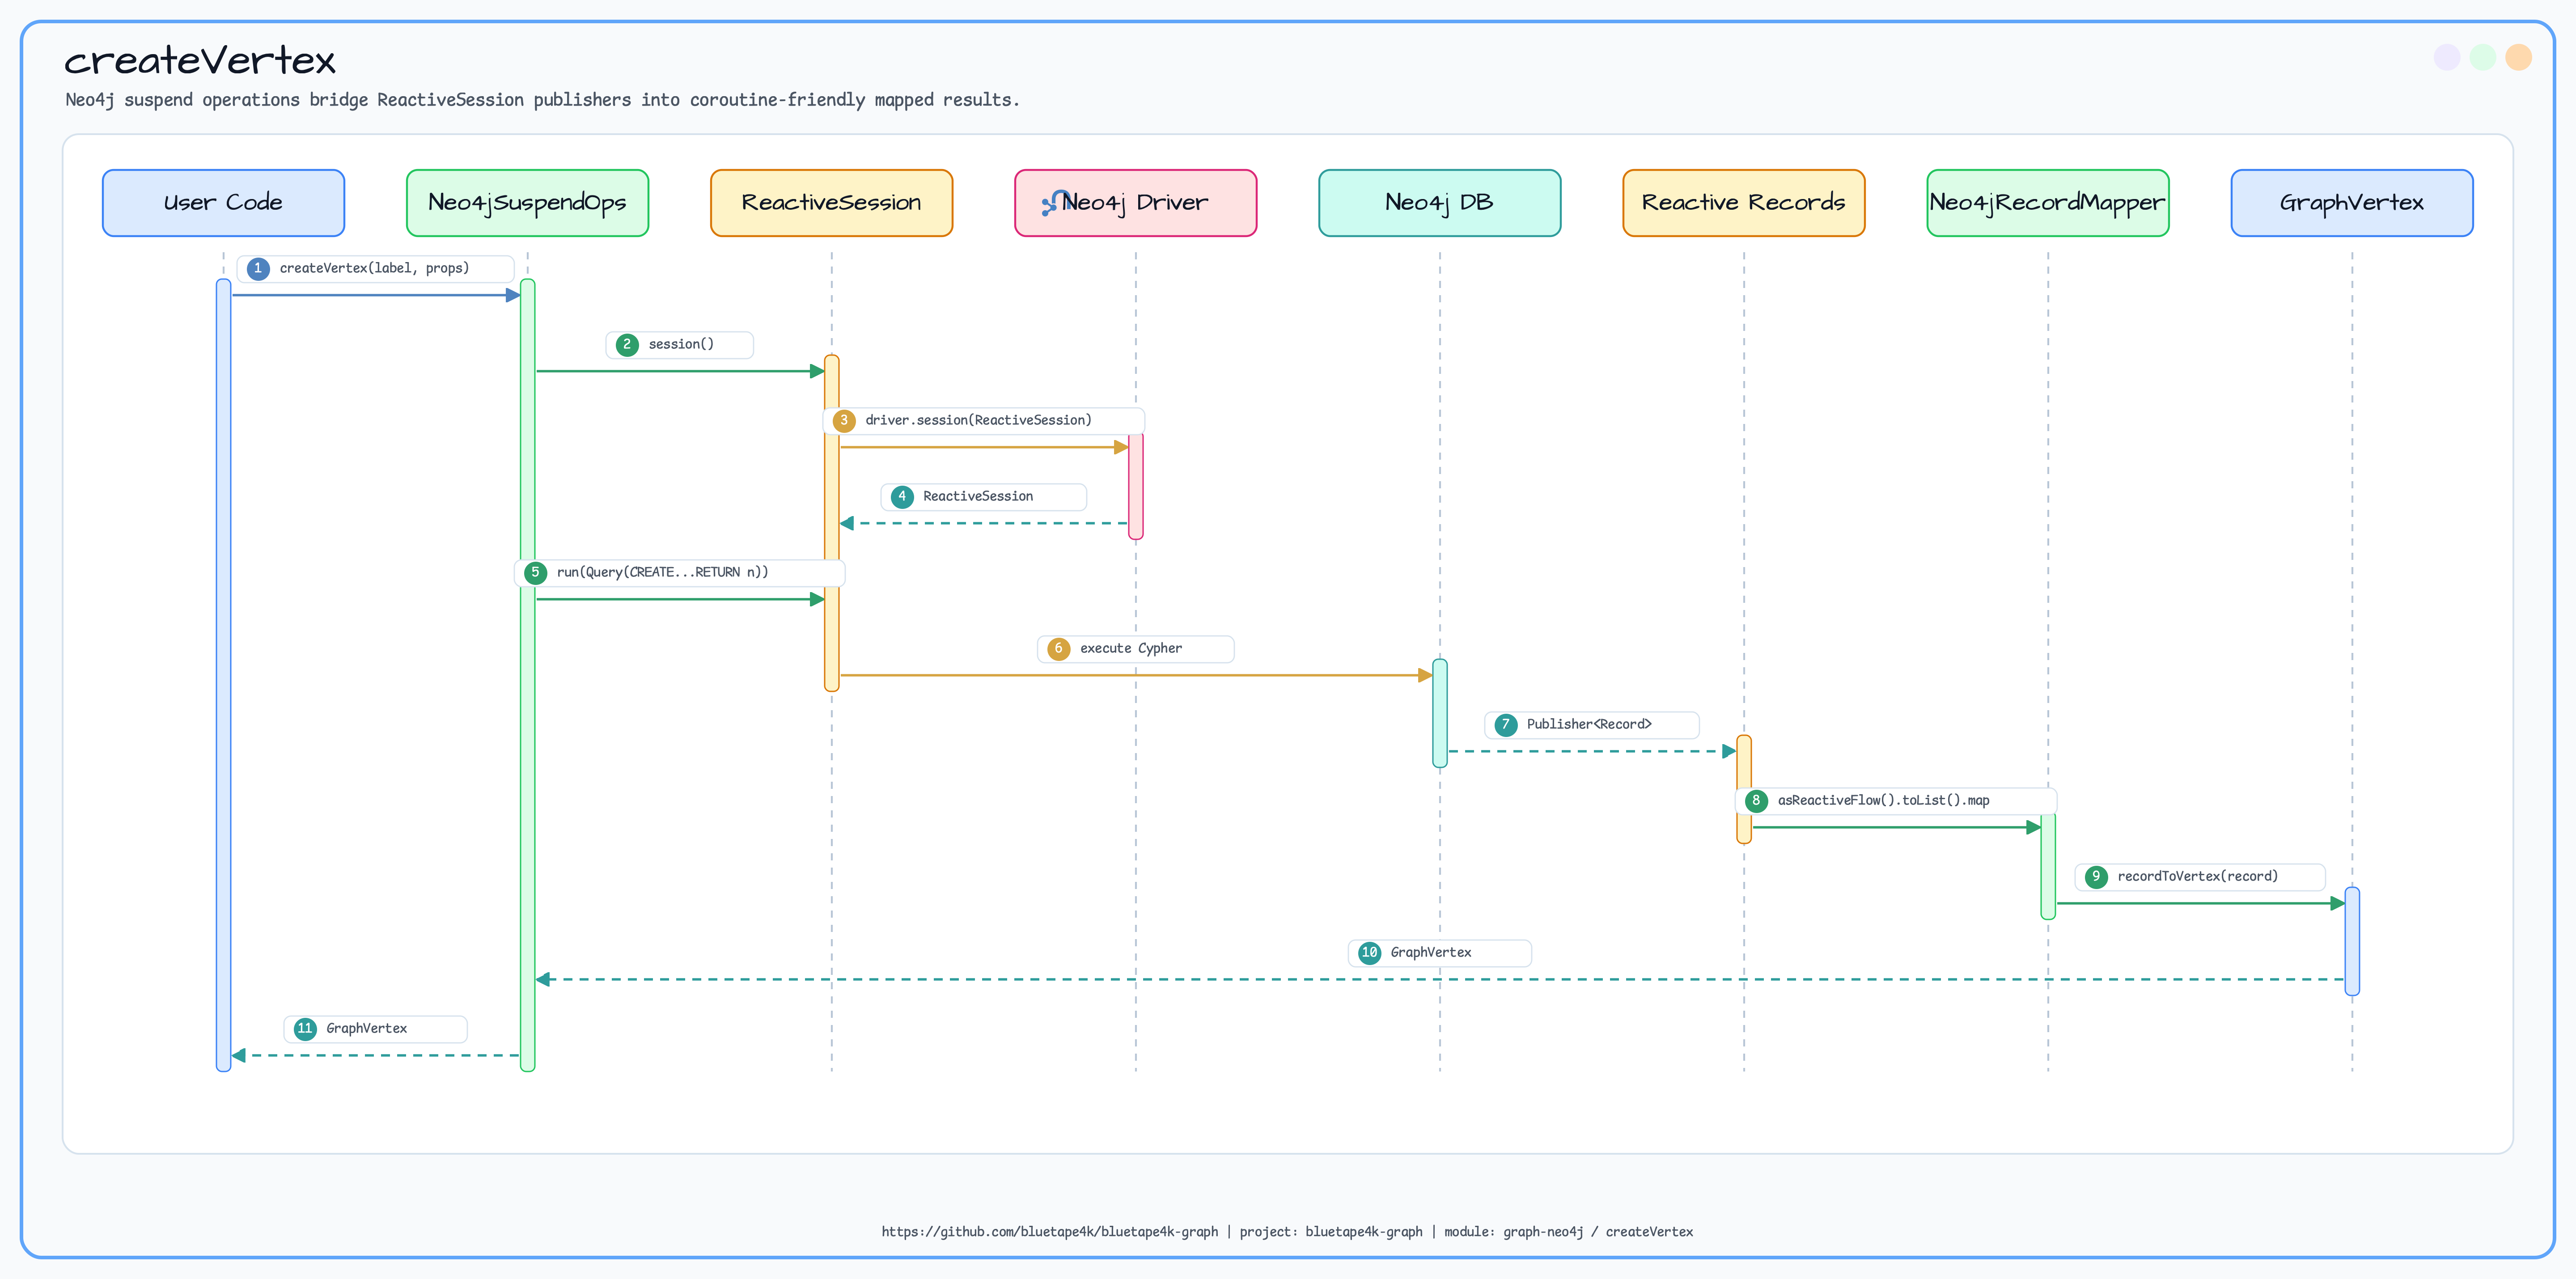
Task: Click step 3 number badge
Action: (844, 421)
